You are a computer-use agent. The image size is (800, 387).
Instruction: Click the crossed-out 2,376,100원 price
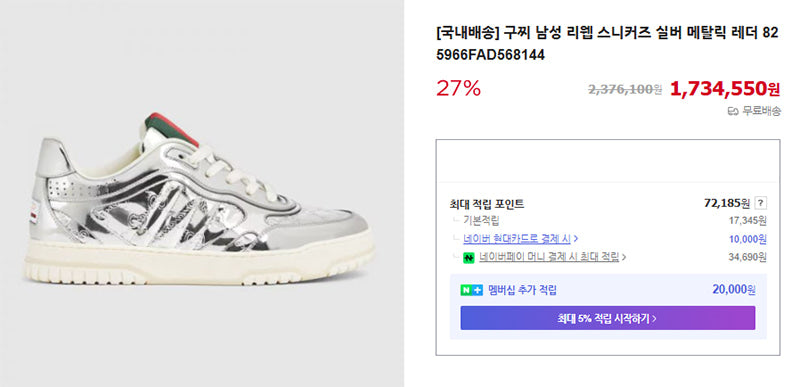[x=625, y=90]
